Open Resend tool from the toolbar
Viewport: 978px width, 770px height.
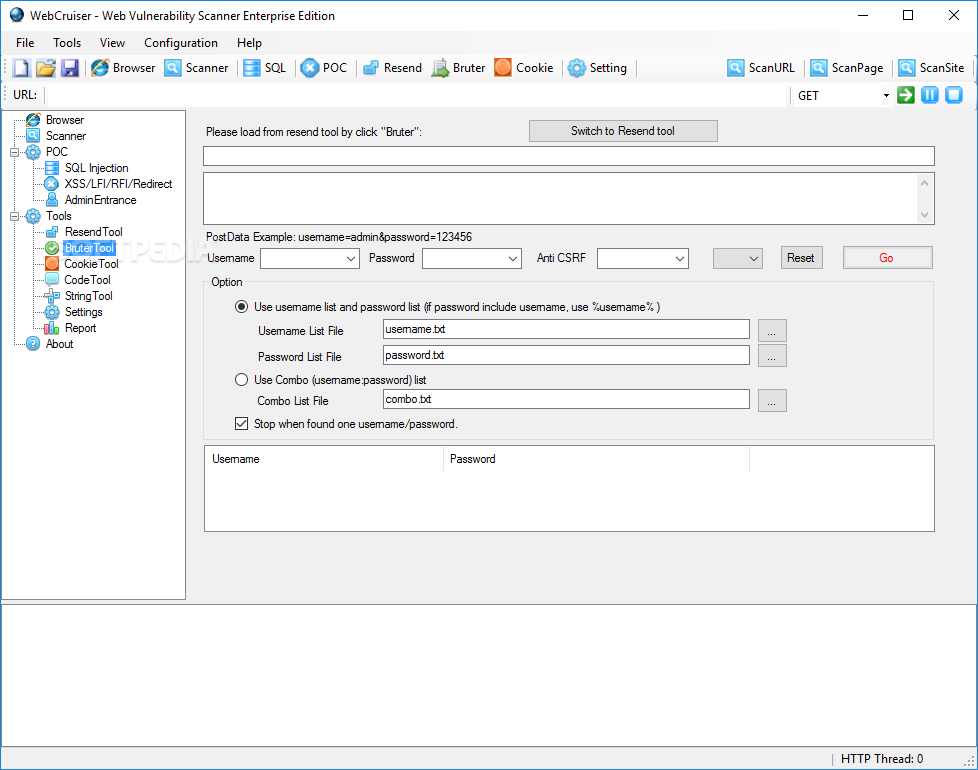click(392, 68)
